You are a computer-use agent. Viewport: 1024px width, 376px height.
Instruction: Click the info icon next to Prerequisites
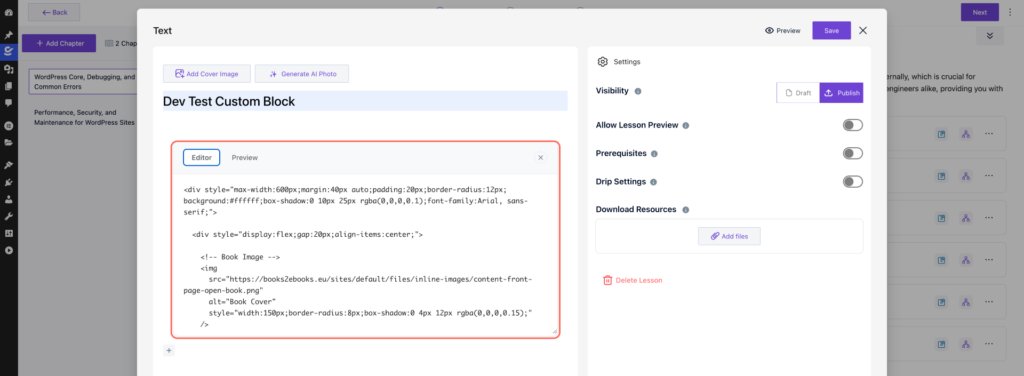[x=654, y=153]
